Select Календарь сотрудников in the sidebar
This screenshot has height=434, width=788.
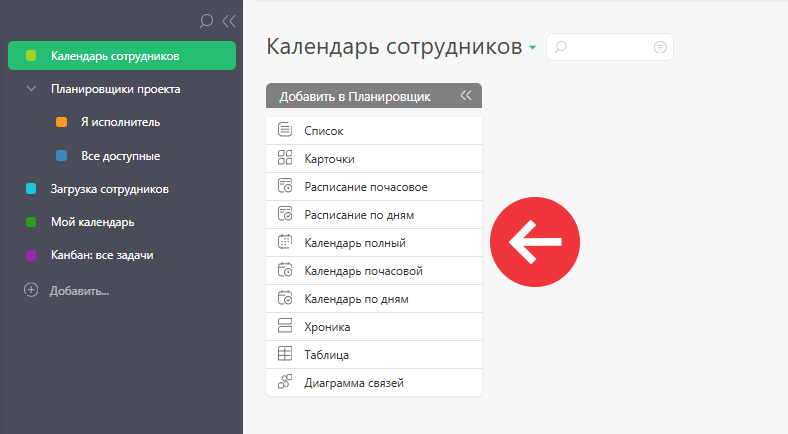click(122, 56)
